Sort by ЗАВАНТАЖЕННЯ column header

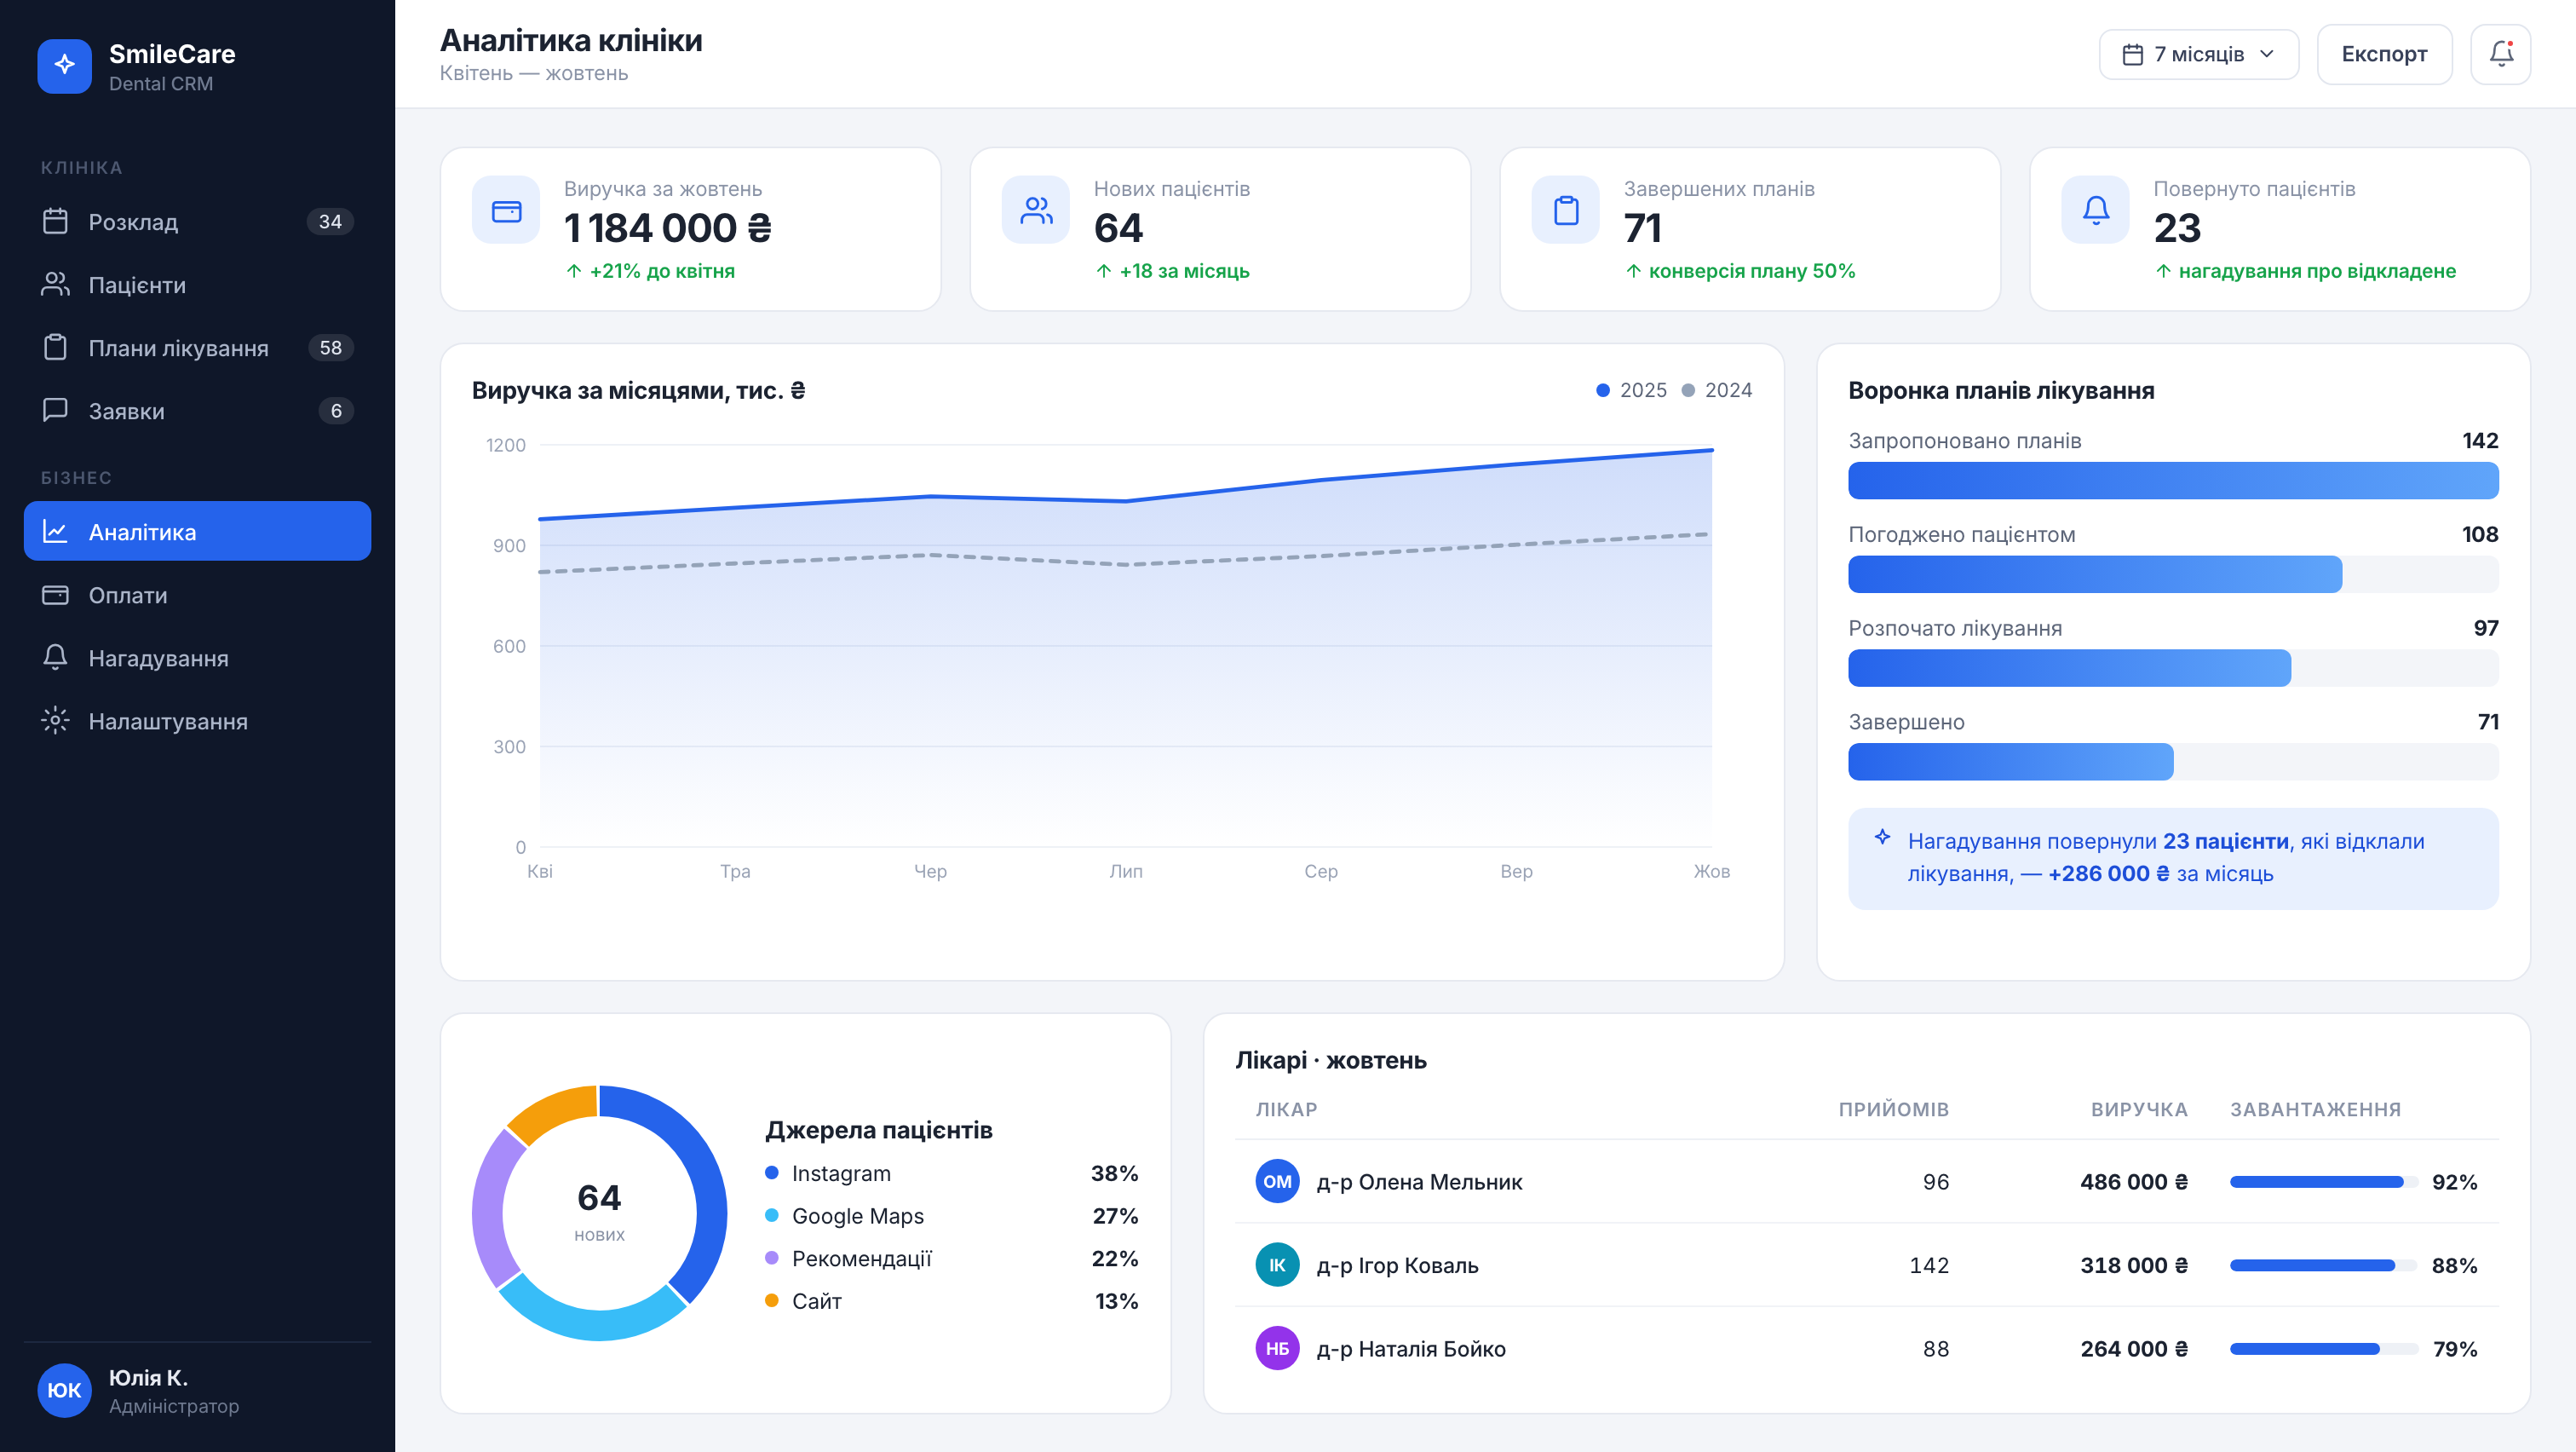click(2315, 1109)
